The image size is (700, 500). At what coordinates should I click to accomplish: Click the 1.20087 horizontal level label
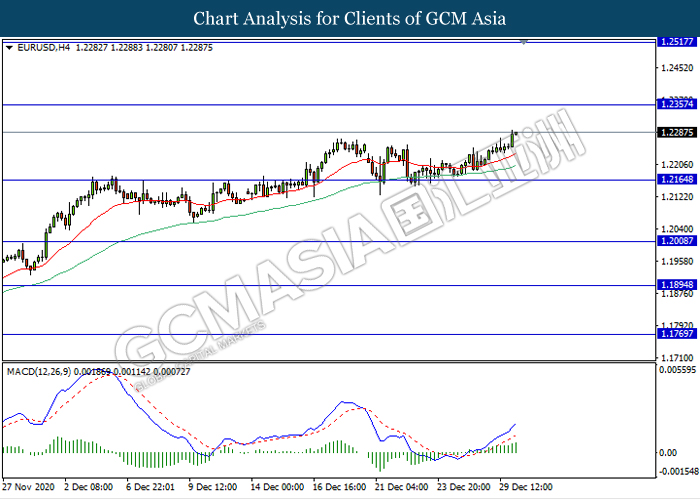[x=676, y=241]
